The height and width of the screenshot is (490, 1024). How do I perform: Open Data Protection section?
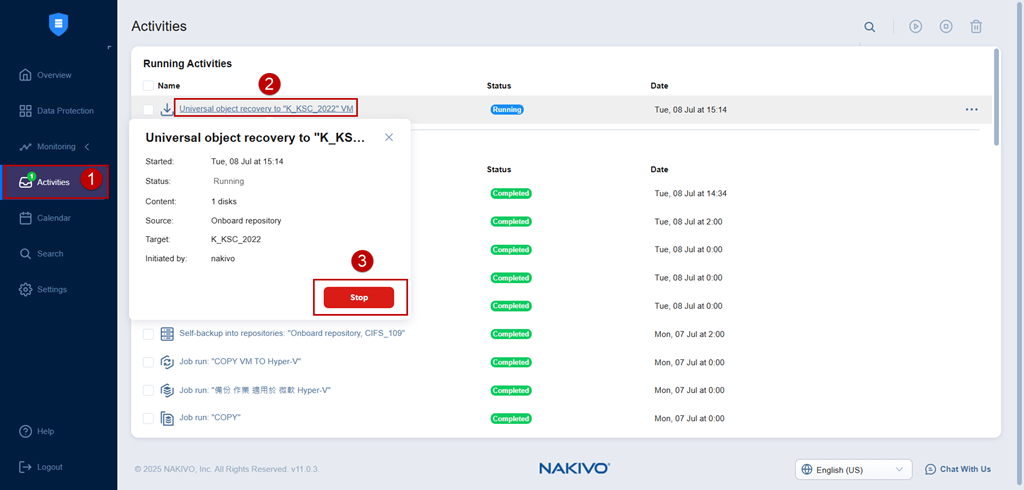pyautogui.click(x=57, y=111)
